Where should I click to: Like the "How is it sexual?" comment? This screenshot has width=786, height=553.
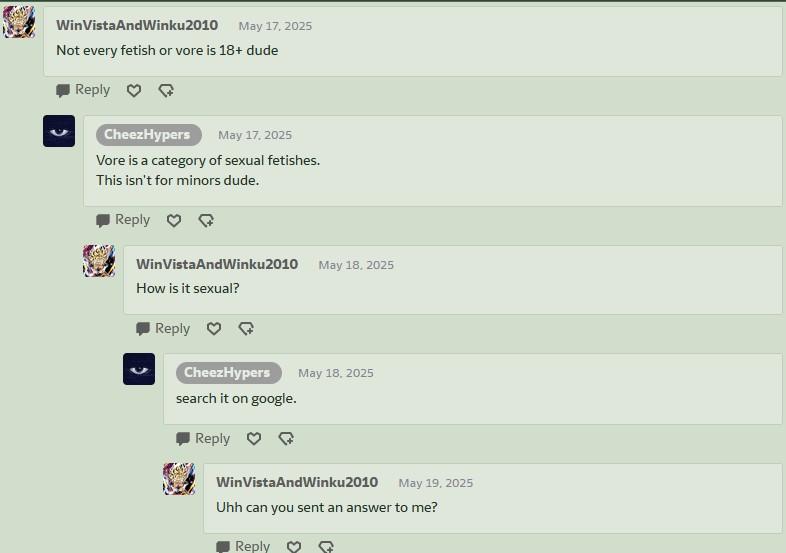click(214, 329)
